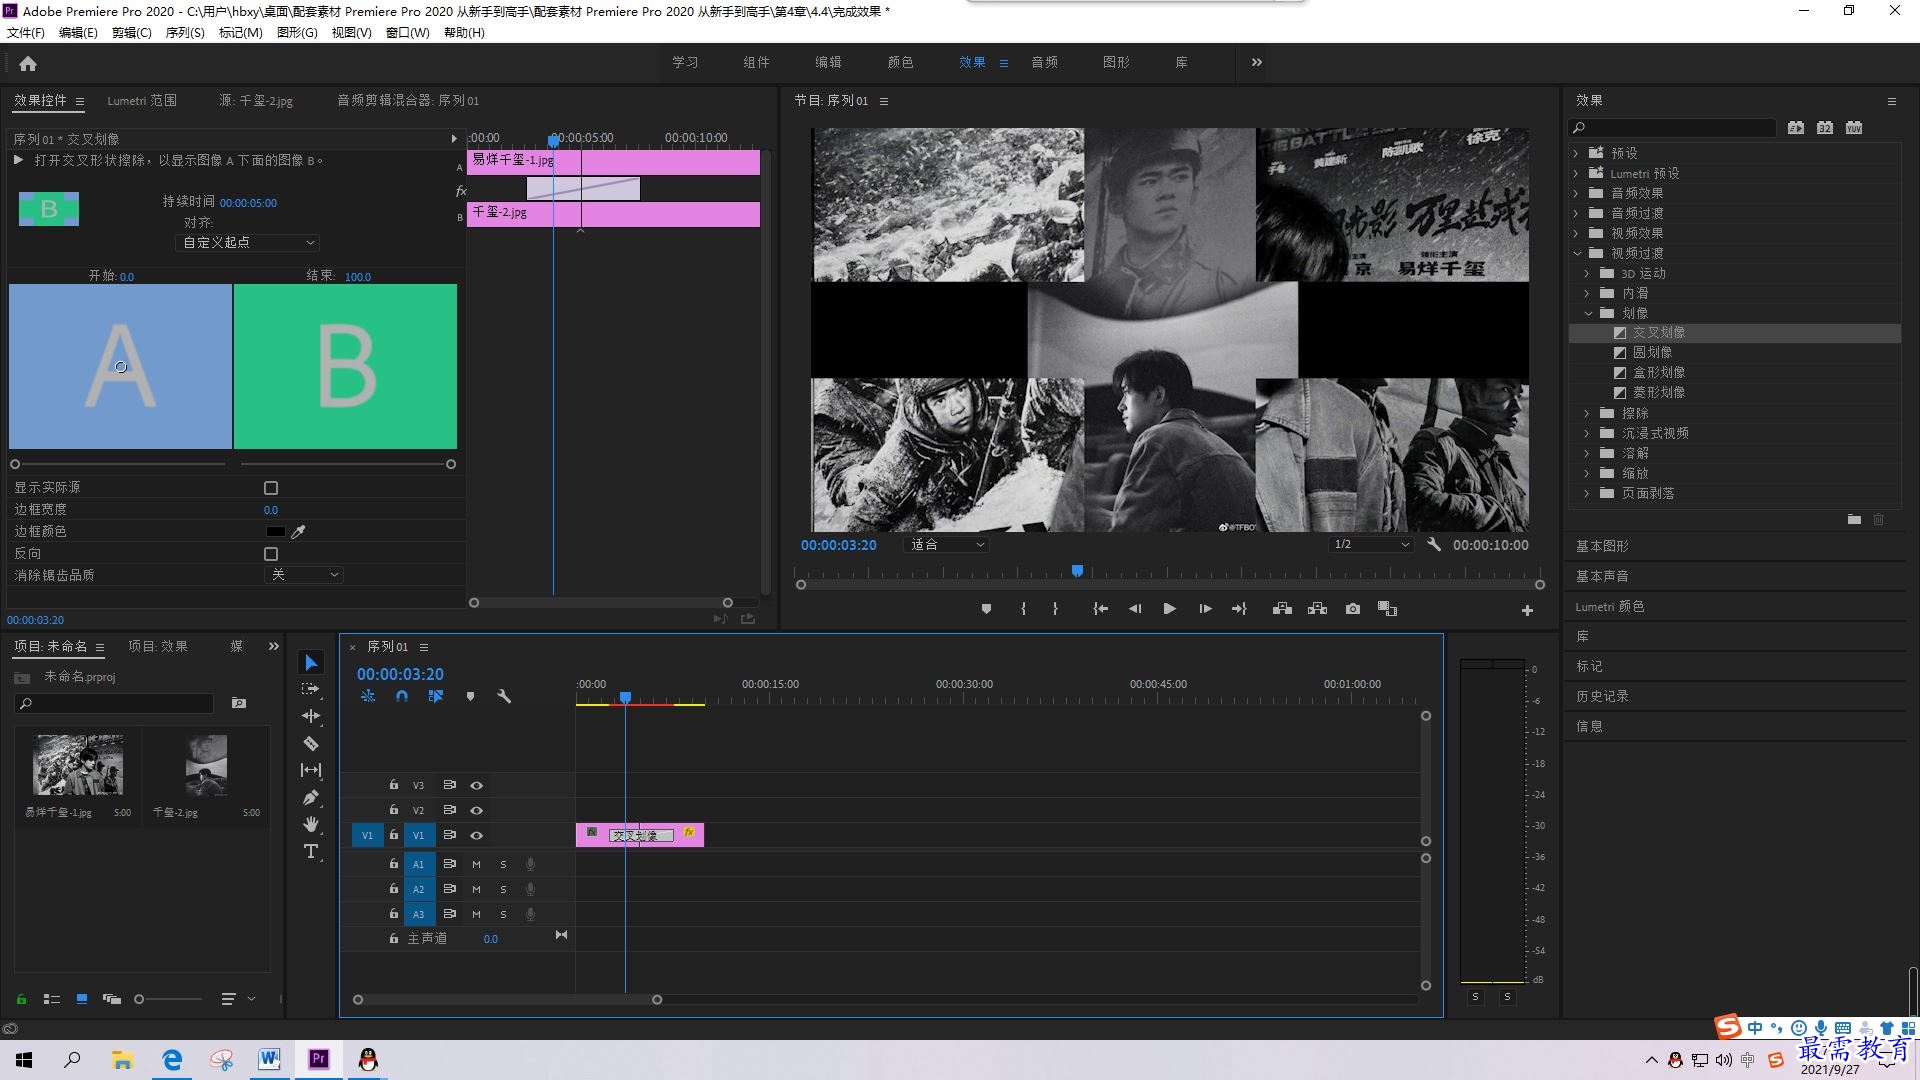Screen dimensions: 1920x1080
Task: Select the 菱形划像 transition
Action: [1659, 393]
